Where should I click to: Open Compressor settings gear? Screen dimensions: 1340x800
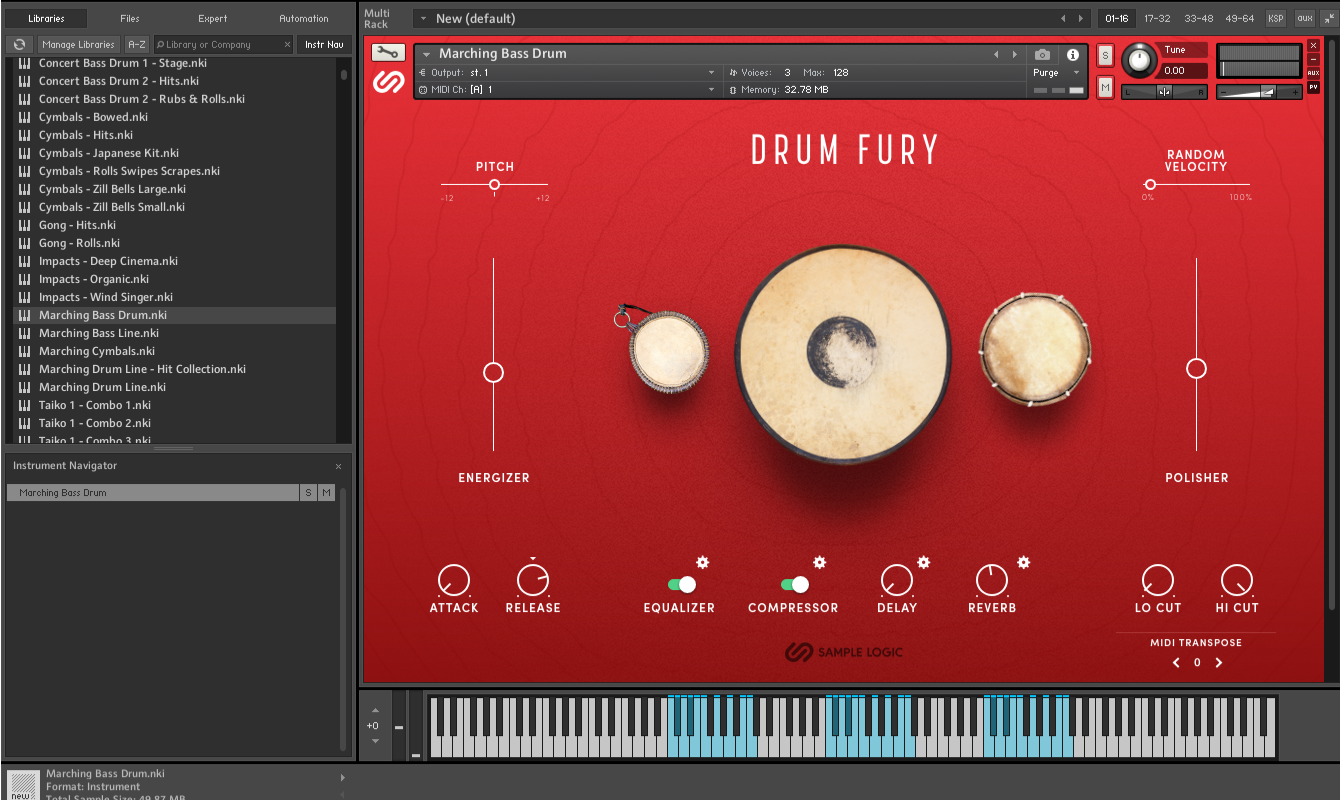820,562
